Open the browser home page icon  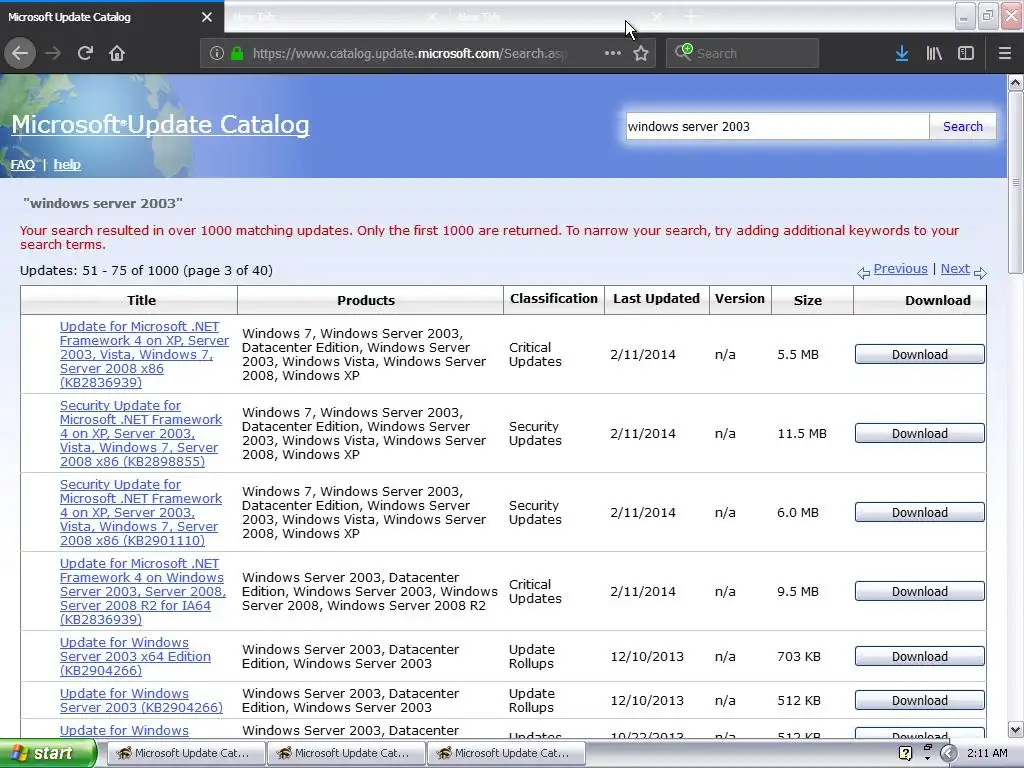[x=117, y=53]
